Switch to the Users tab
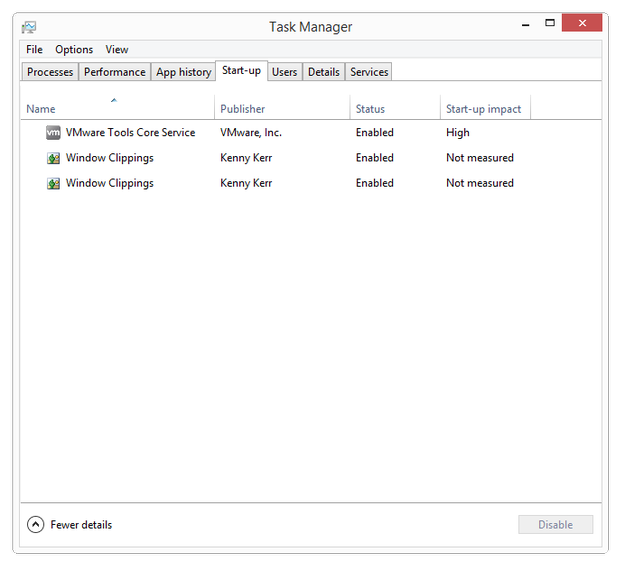625x570 pixels. (285, 72)
